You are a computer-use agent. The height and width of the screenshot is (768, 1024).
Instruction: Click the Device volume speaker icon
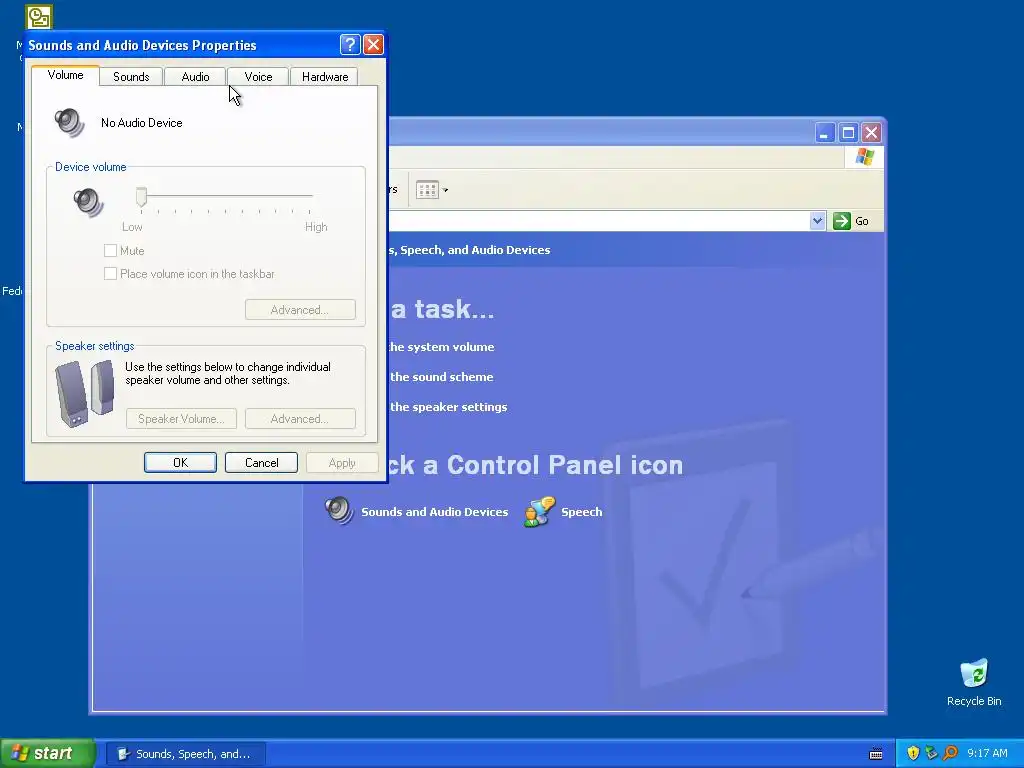click(88, 201)
